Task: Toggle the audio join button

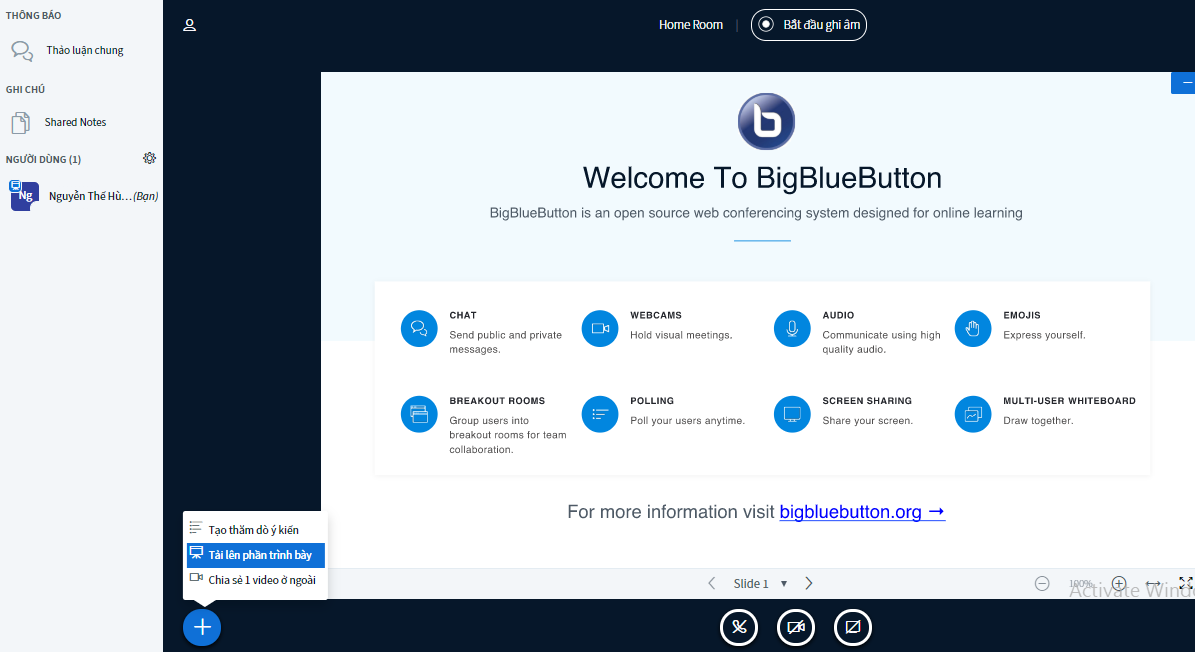Action: [x=739, y=628]
